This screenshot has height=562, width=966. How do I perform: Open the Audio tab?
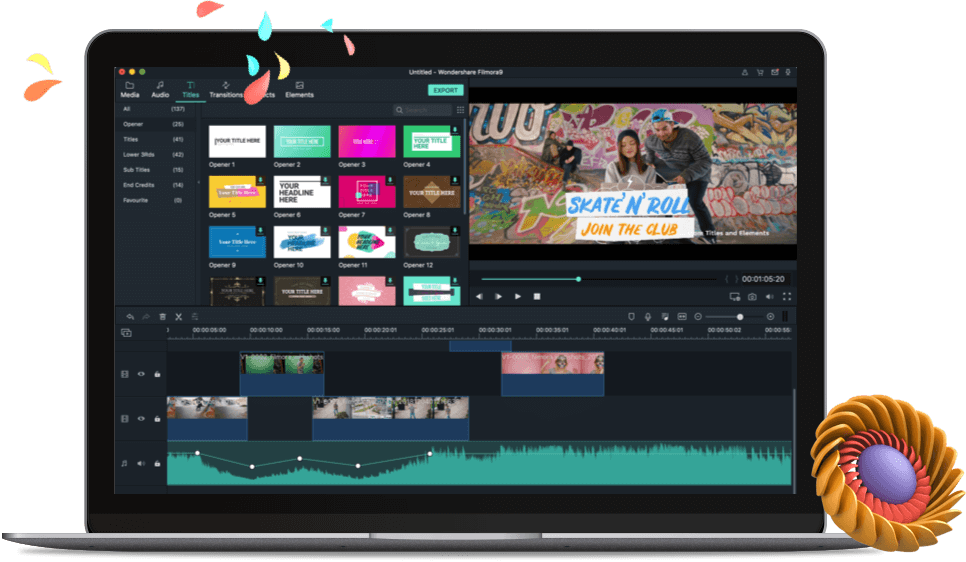coord(160,90)
